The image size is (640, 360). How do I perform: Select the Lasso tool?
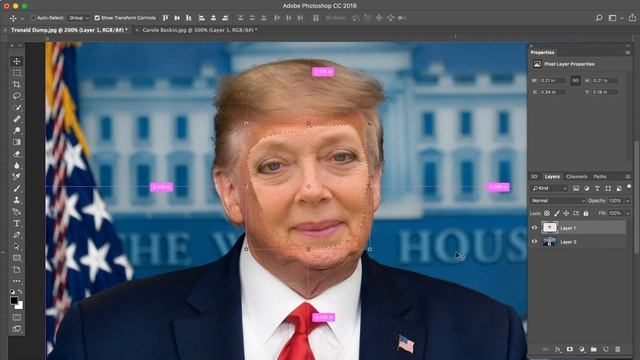pos(17,96)
